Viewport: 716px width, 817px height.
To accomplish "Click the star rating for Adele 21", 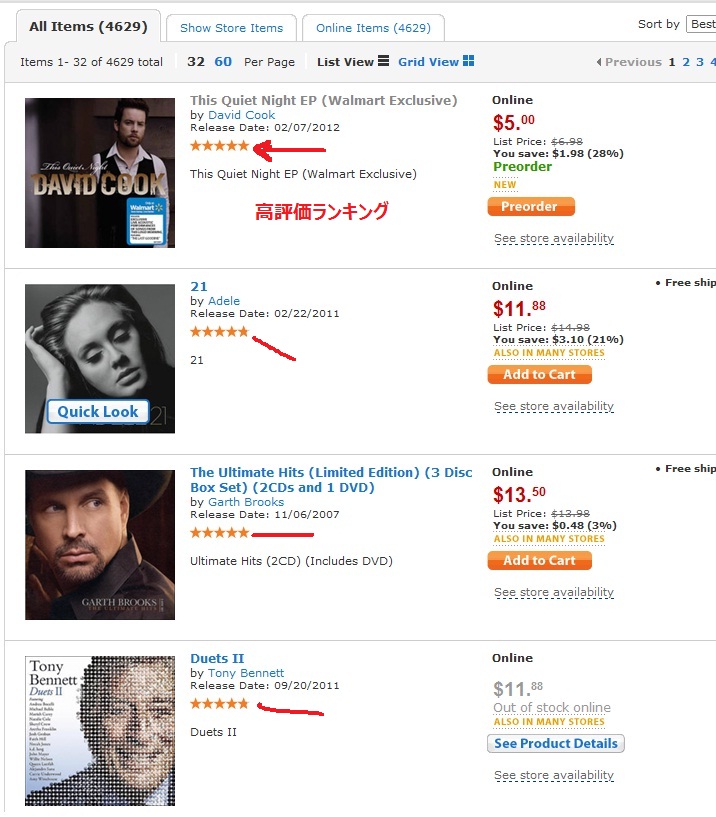I will (219, 331).
